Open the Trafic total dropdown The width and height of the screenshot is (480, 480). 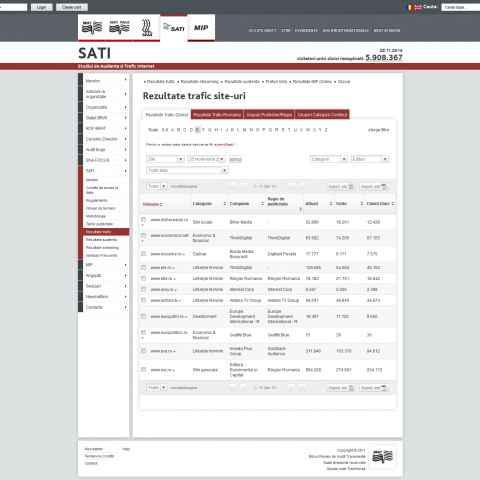[187, 170]
